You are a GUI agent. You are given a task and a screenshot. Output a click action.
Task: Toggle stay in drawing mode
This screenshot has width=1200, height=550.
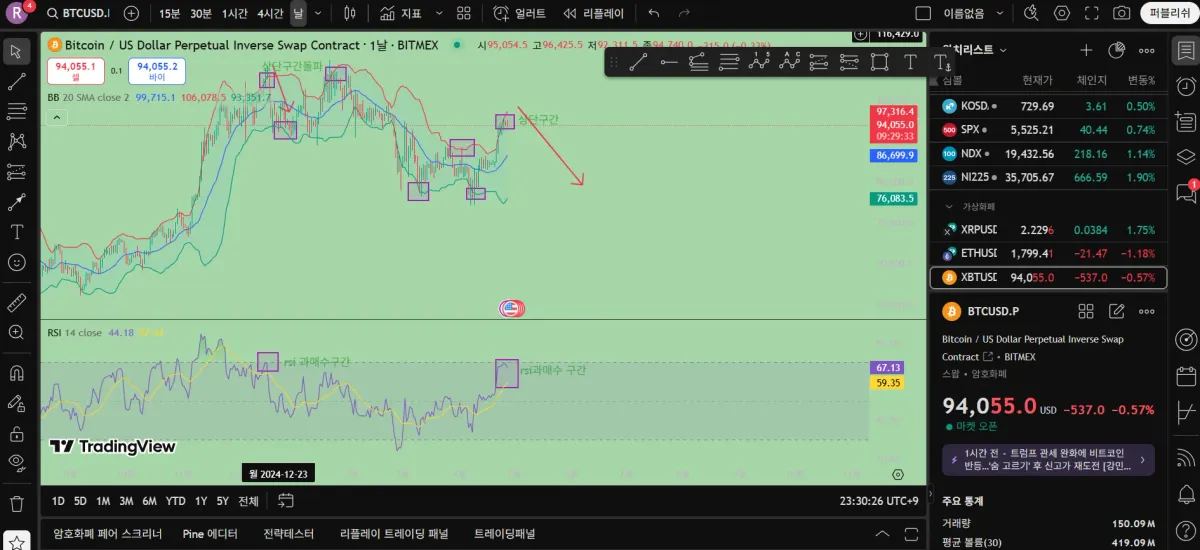16,403
